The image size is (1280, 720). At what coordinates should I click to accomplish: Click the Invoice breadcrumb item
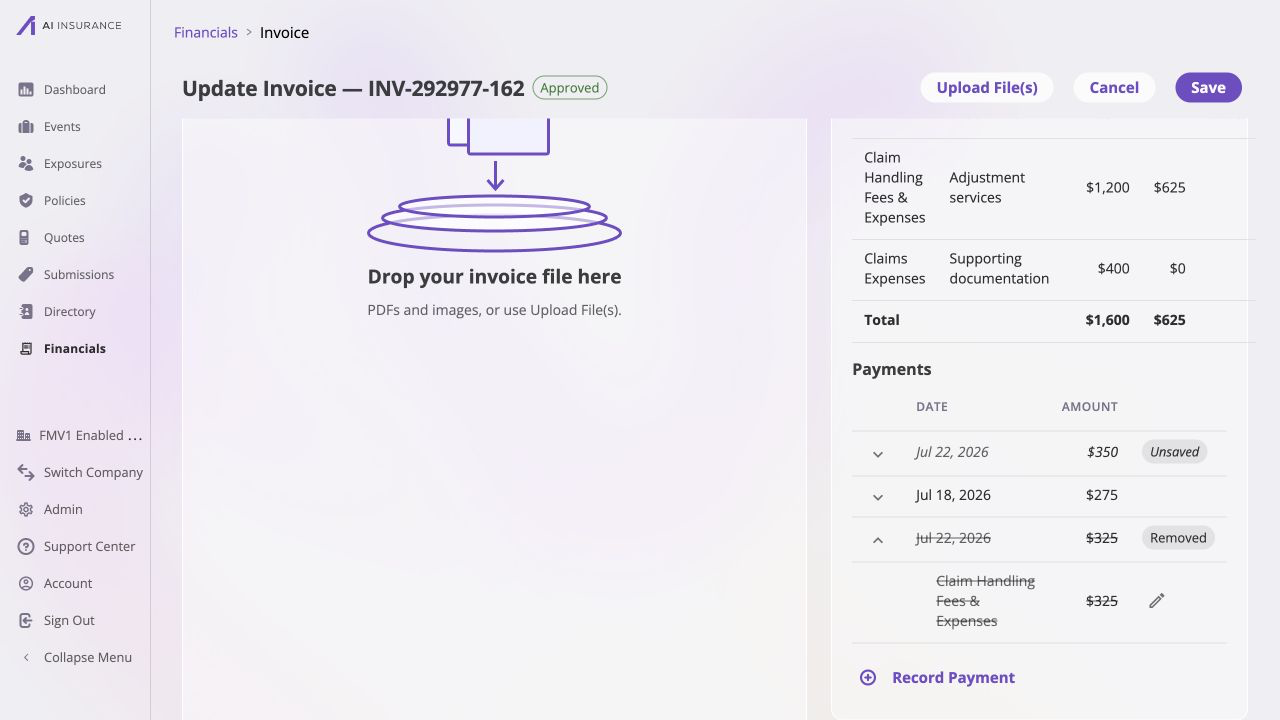tap(284, 32)
